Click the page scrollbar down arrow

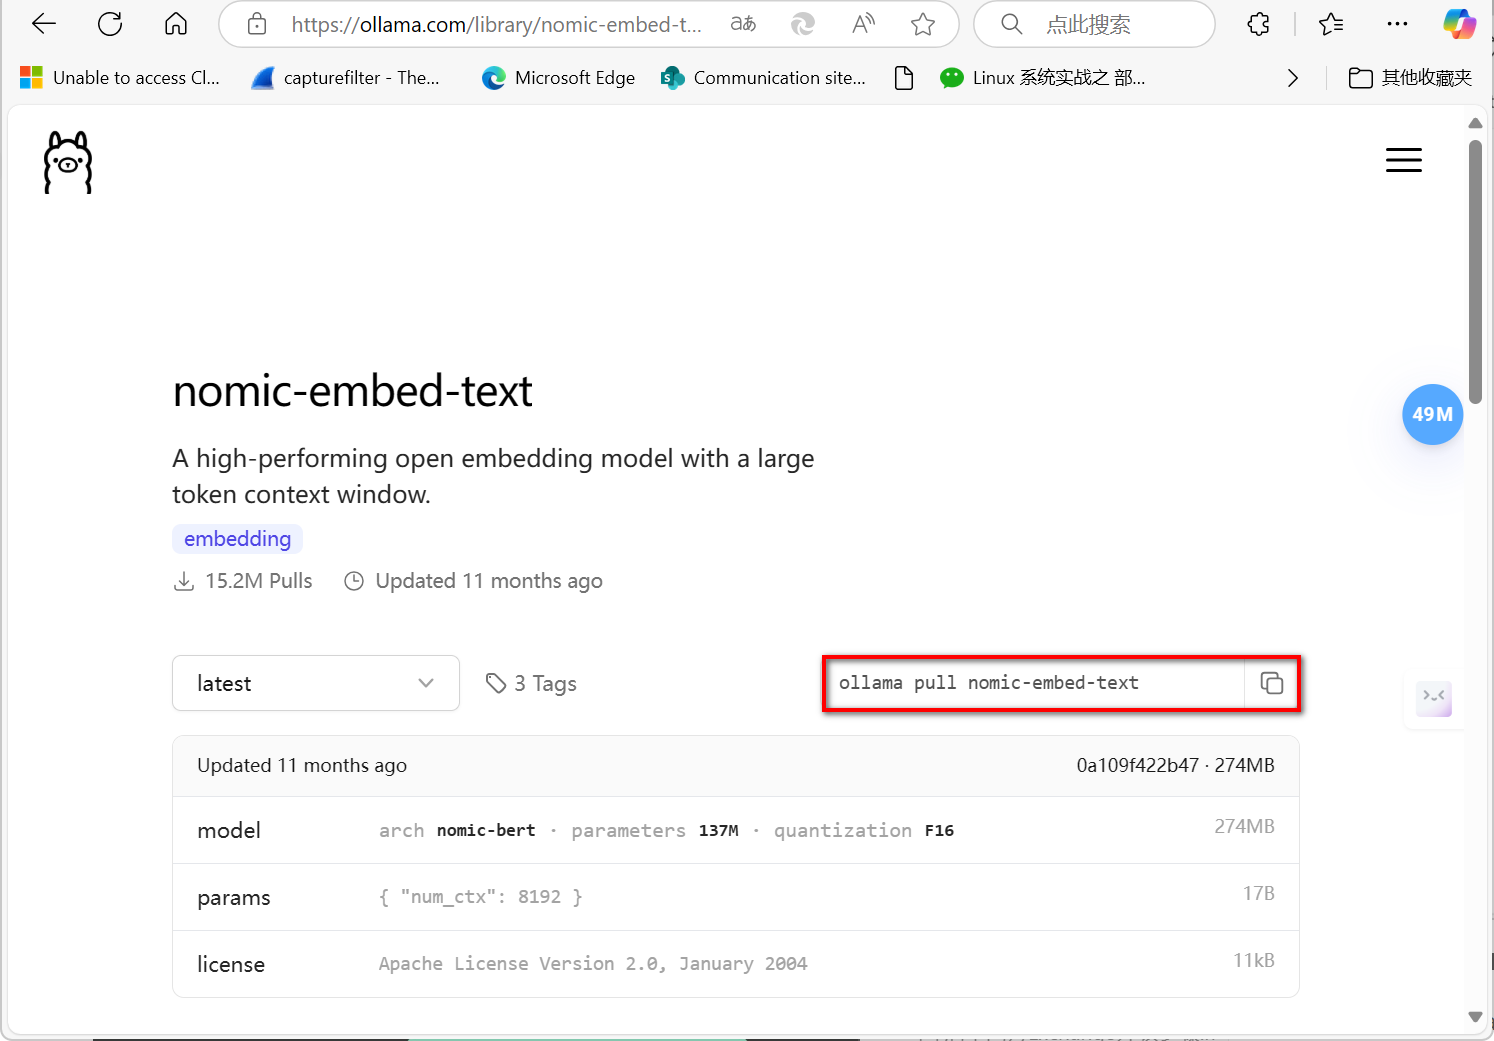1475,1016
